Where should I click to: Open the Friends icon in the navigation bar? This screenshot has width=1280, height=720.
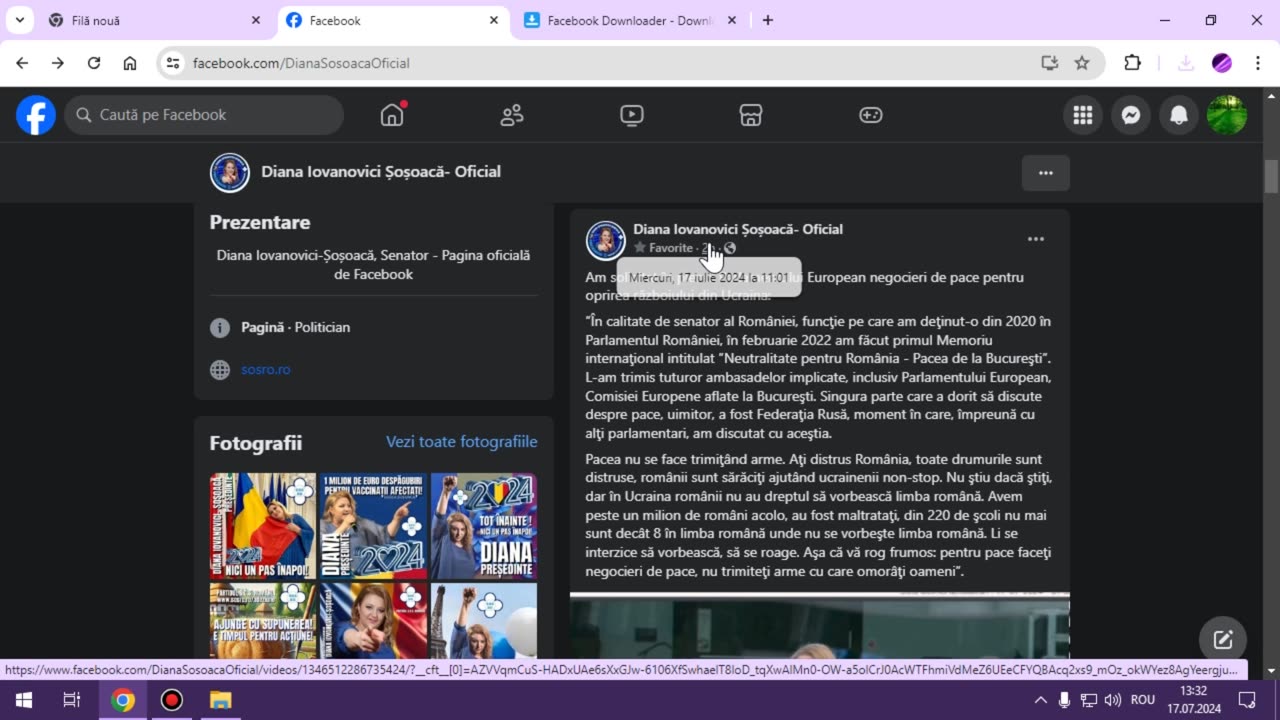click(512, 115)
